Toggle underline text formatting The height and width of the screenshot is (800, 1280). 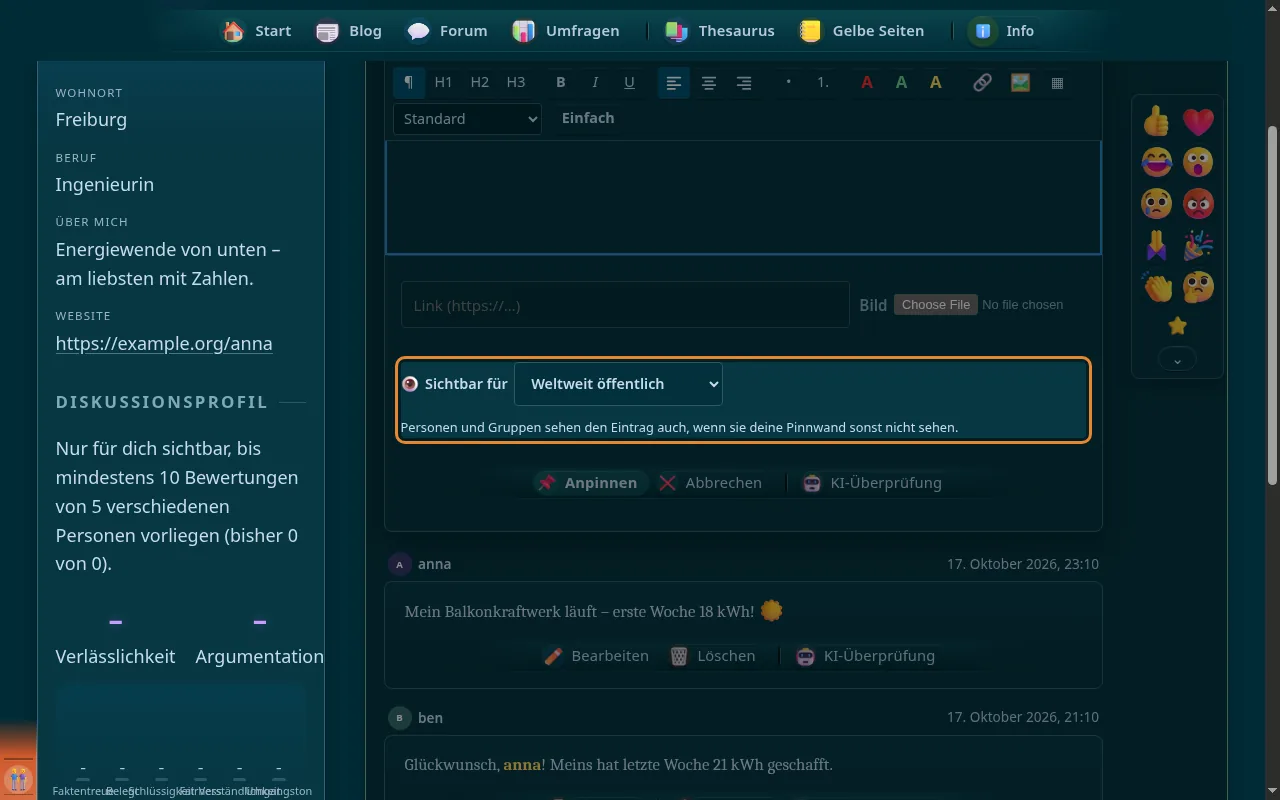point(629,83)
